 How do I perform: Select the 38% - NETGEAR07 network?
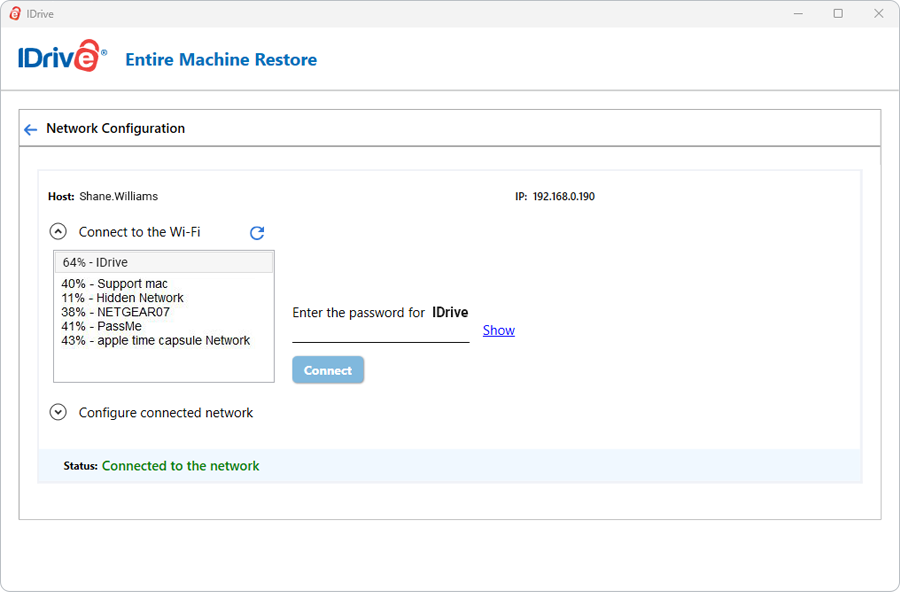[x=115, y=312]
